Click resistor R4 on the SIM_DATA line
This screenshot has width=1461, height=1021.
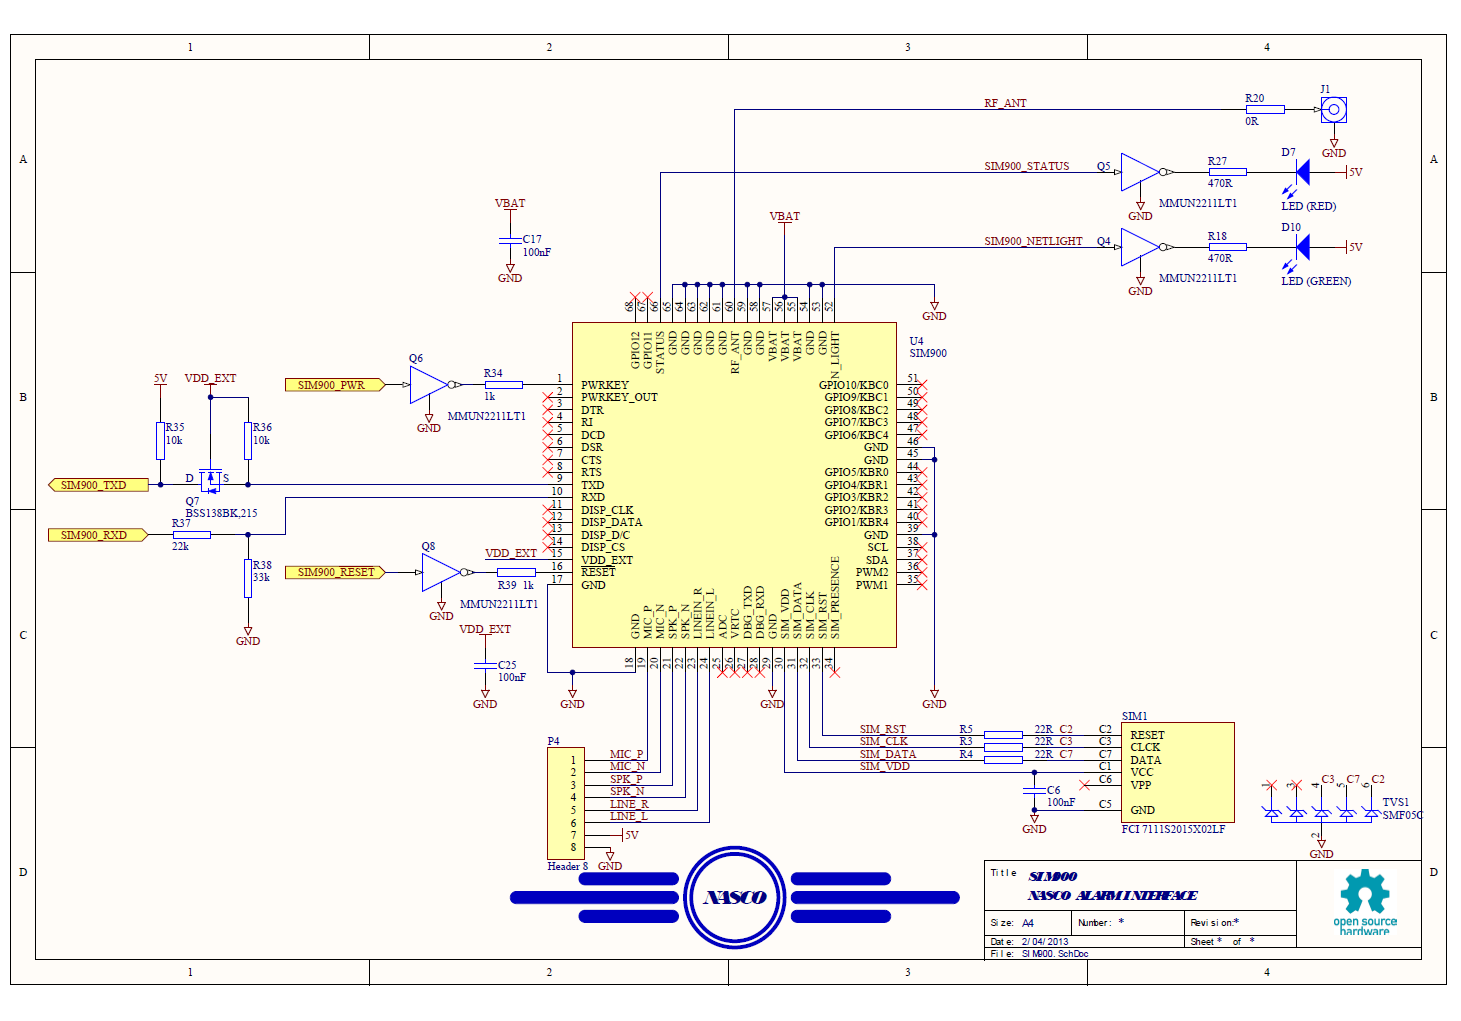click(1003, 760)
